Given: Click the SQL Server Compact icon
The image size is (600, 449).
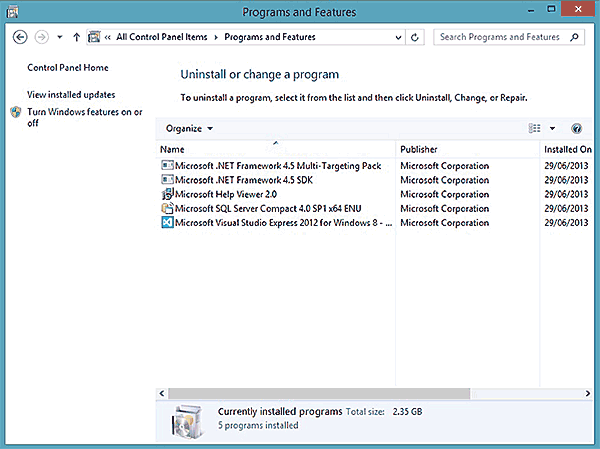Looking at the screenshot, I should click(167, 208).
